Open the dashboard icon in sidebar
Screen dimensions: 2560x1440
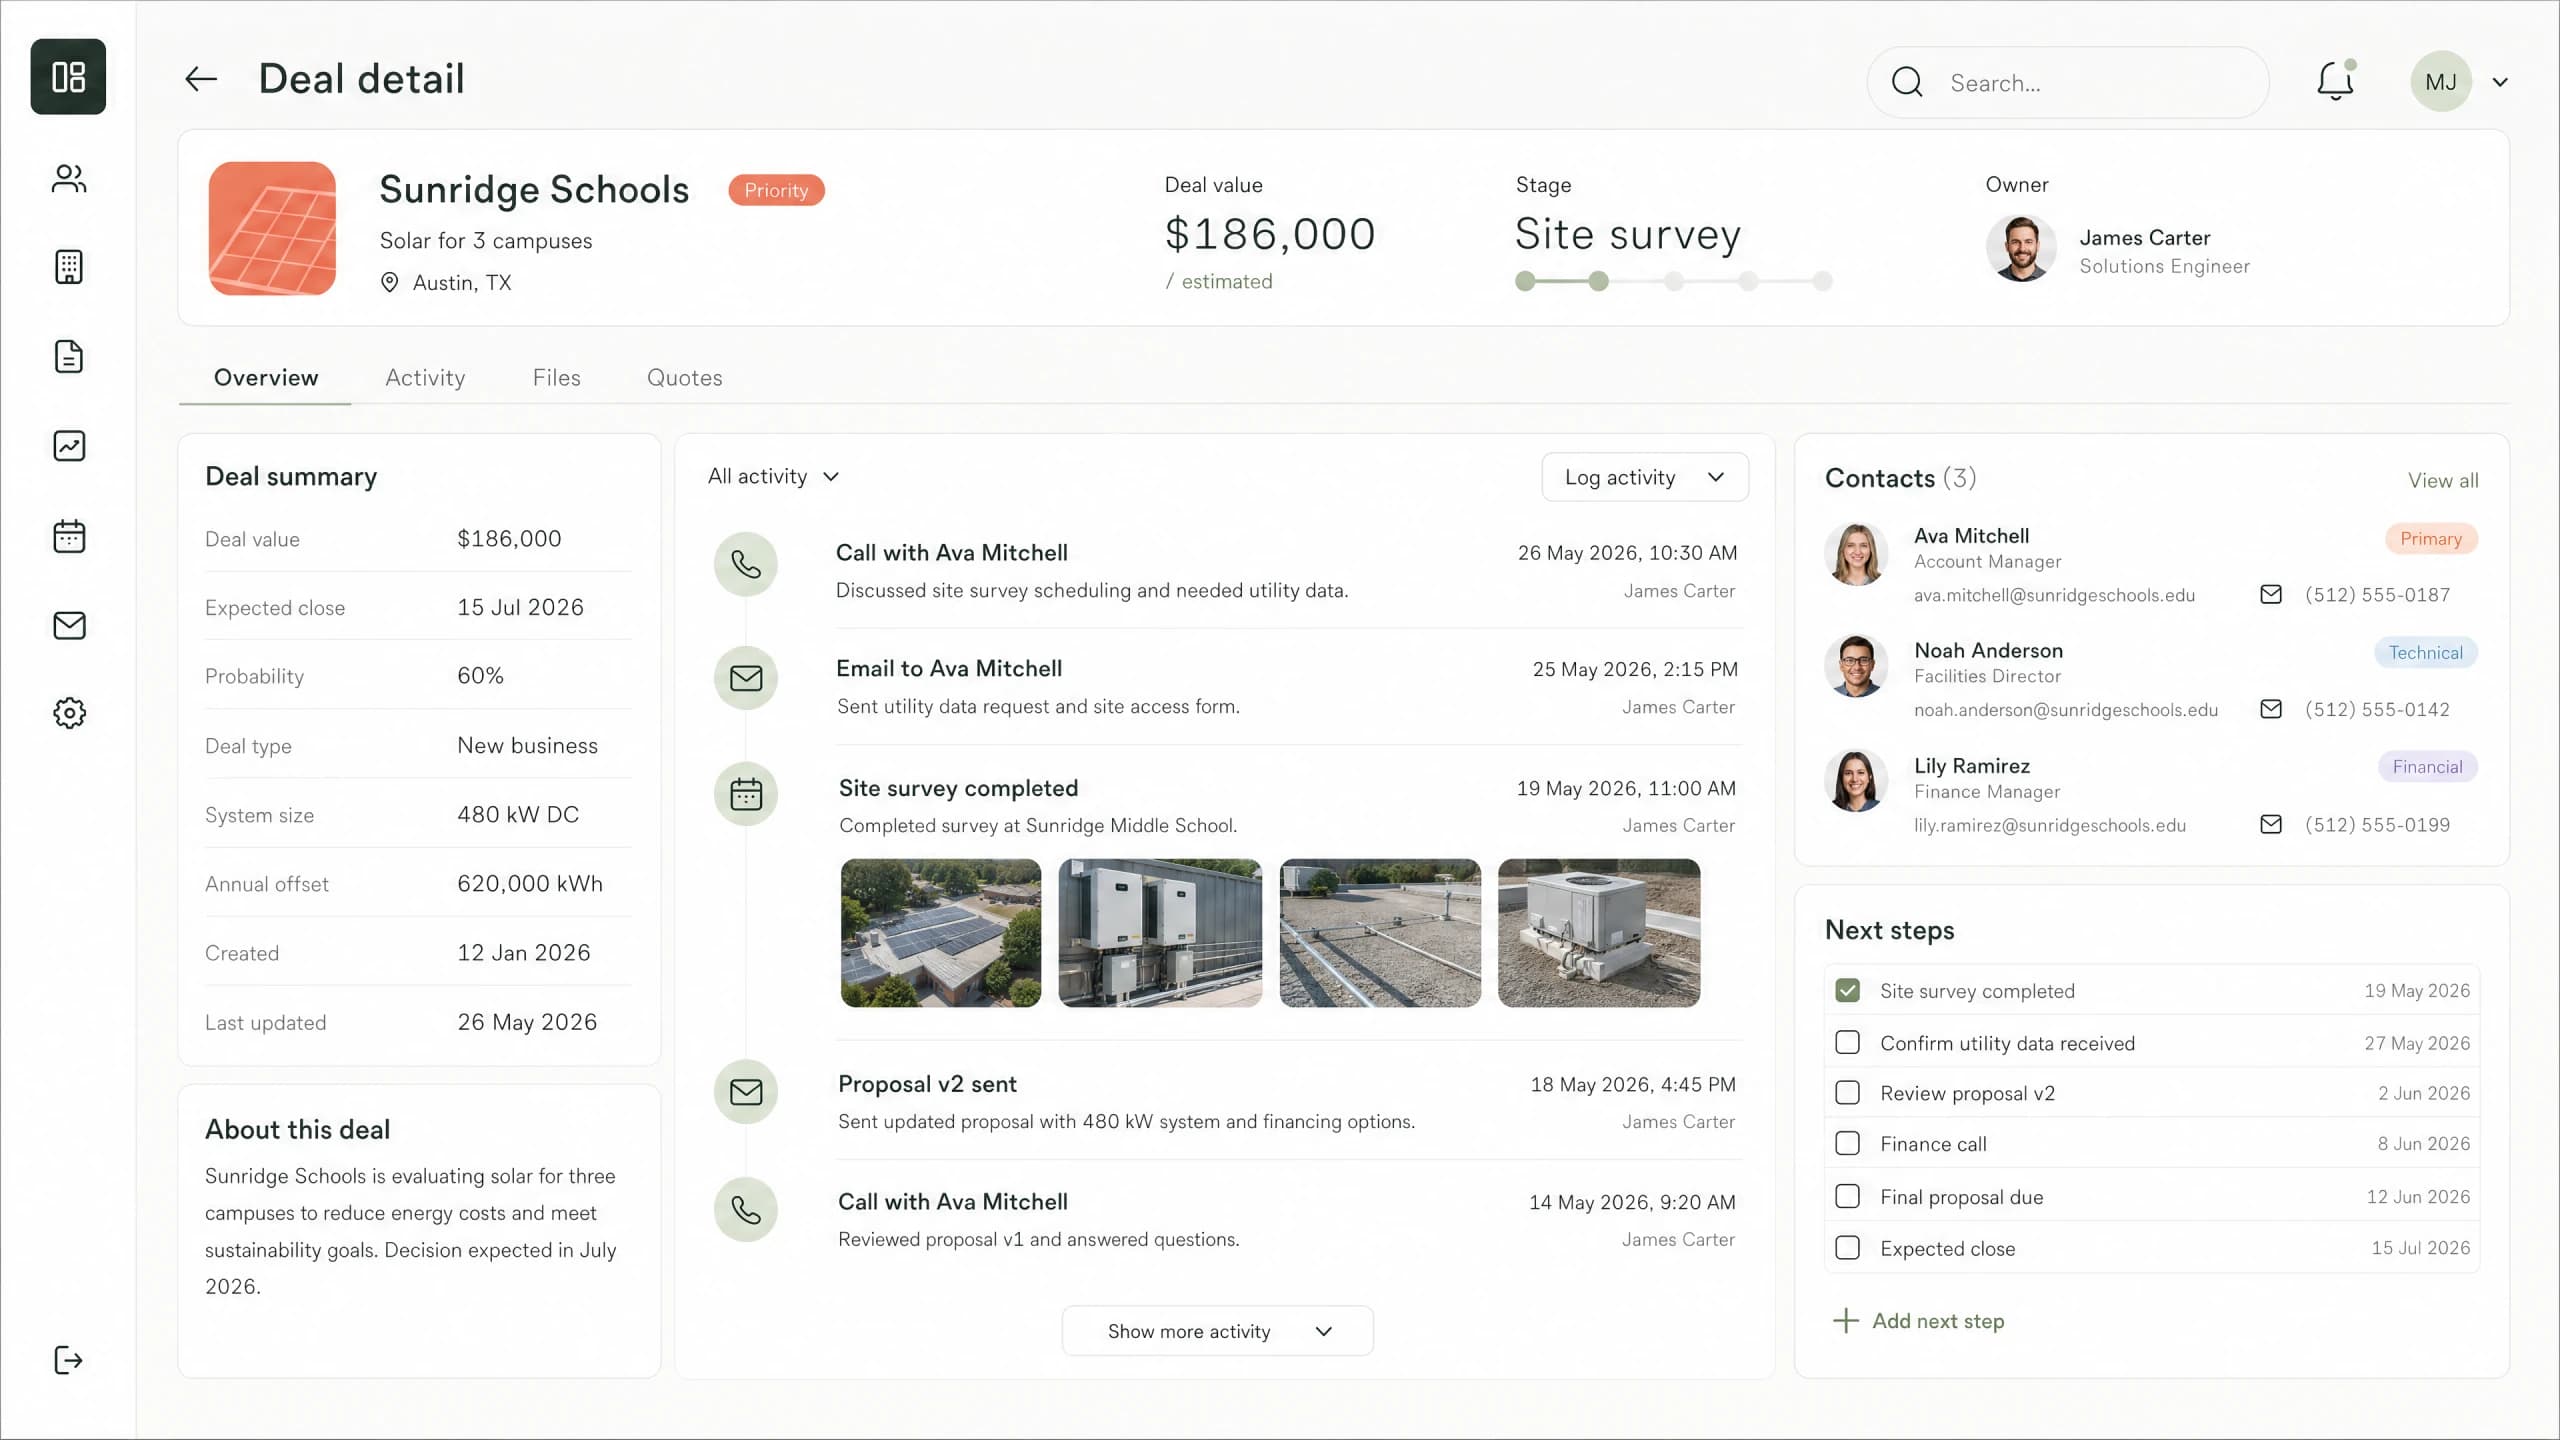[68, 77]
